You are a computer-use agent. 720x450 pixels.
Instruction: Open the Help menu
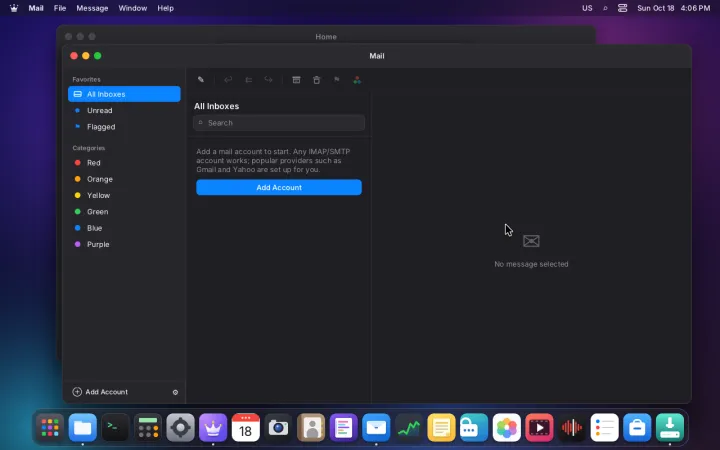(x=165, y=8)
